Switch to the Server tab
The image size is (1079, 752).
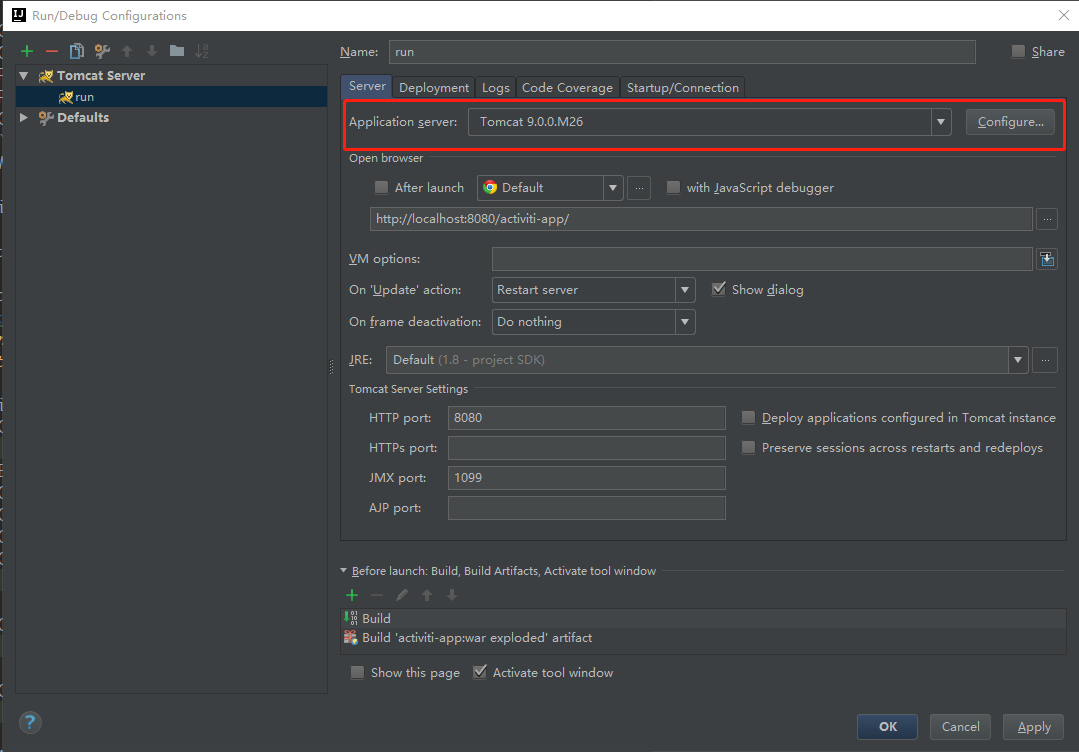click(x=367, y=86)
